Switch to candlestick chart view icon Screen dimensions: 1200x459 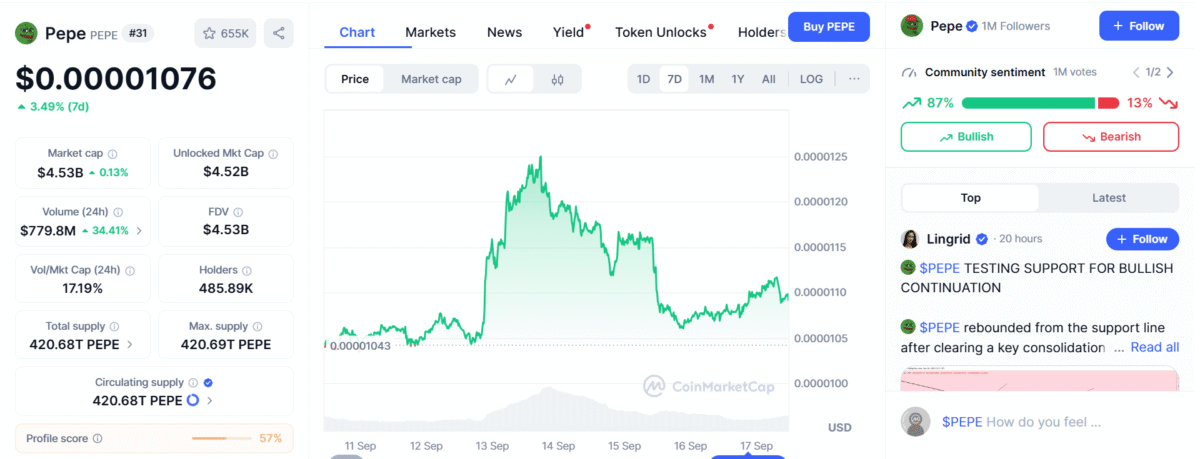[558, 79]
